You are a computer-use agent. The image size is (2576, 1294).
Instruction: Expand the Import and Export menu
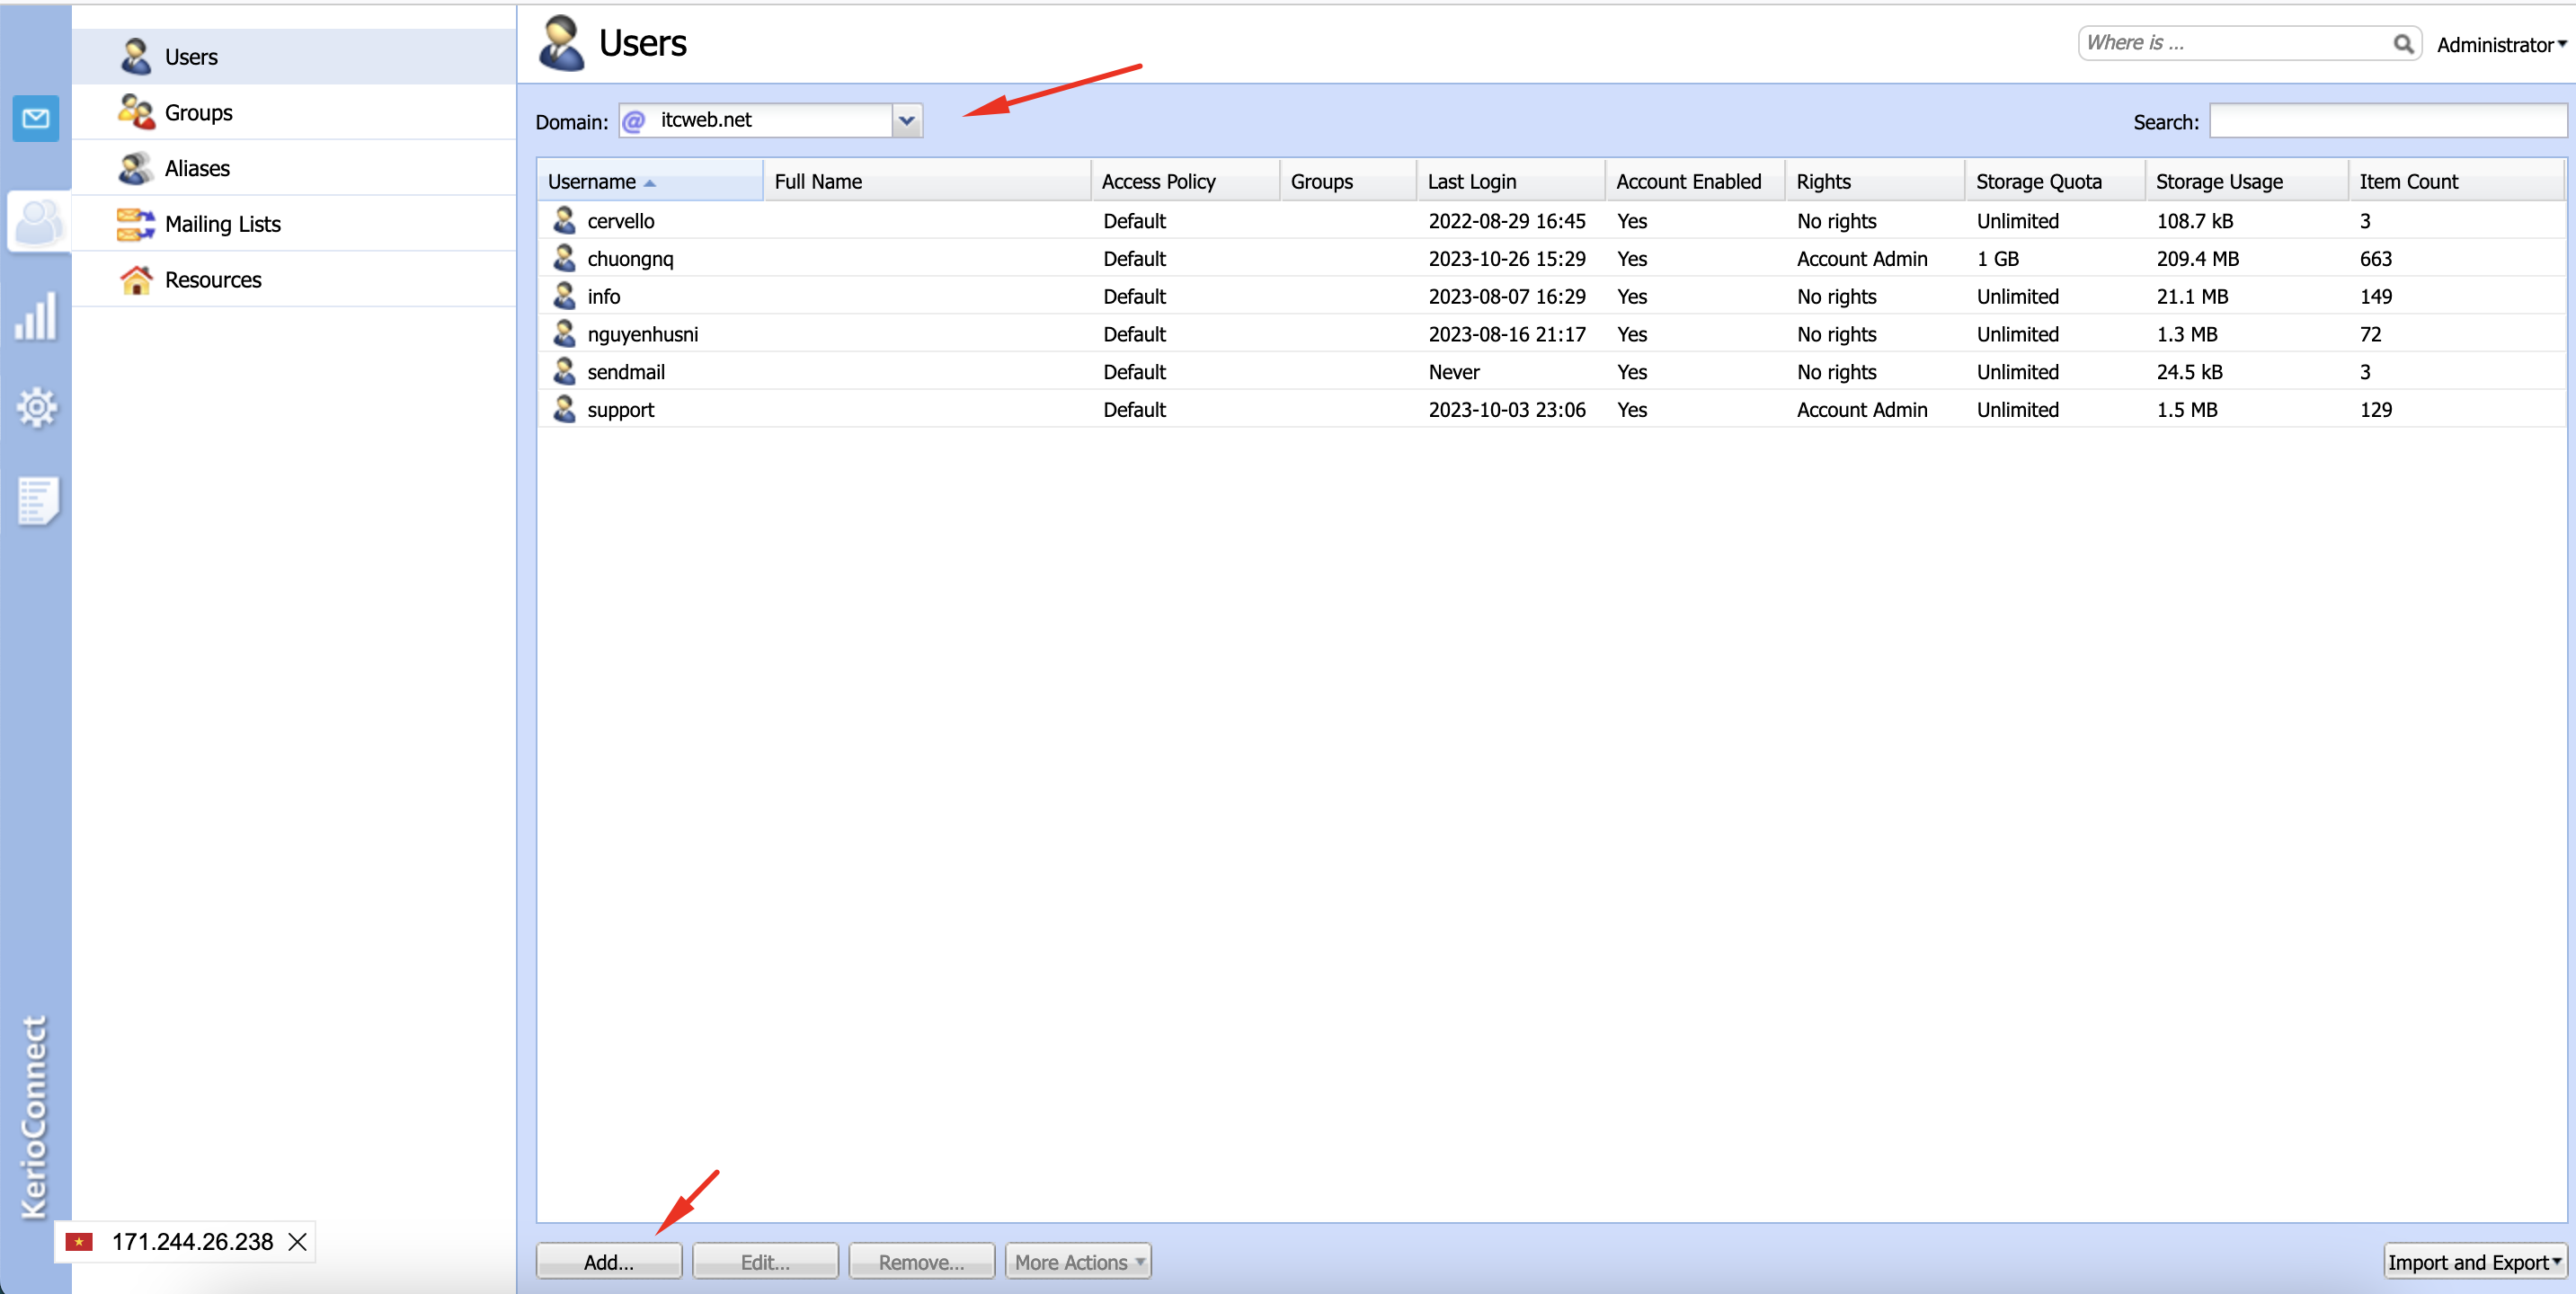tap(2474, 1262)
